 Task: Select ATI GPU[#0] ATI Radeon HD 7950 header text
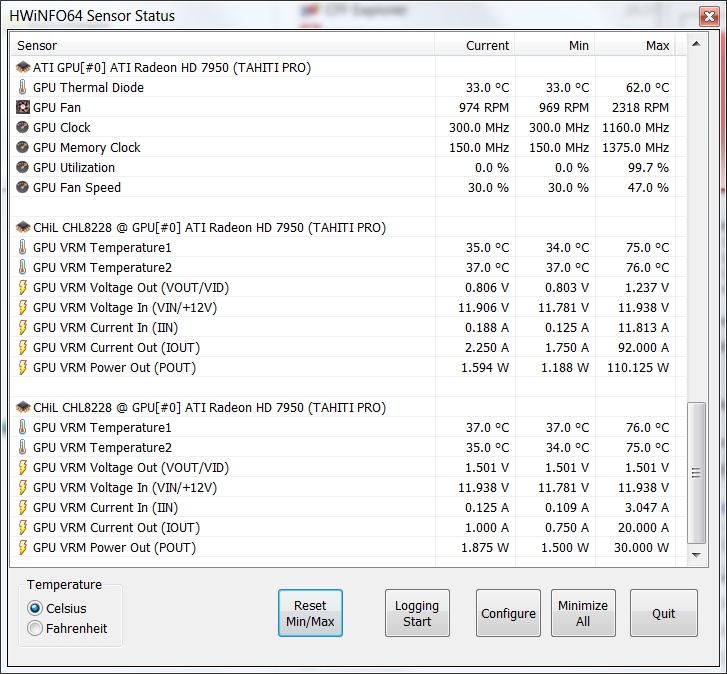(x=172, y=68)
